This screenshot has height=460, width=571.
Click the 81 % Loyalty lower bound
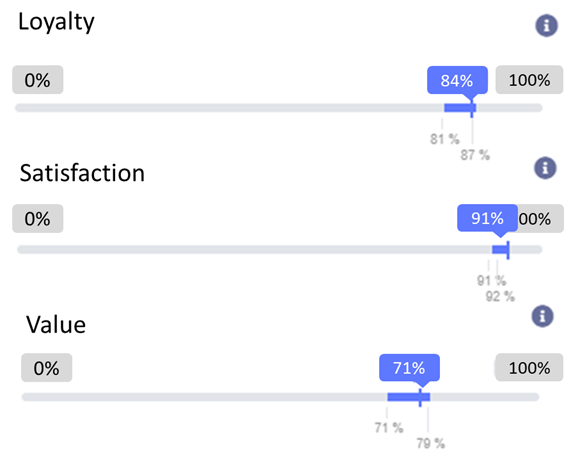pos(445,139)
